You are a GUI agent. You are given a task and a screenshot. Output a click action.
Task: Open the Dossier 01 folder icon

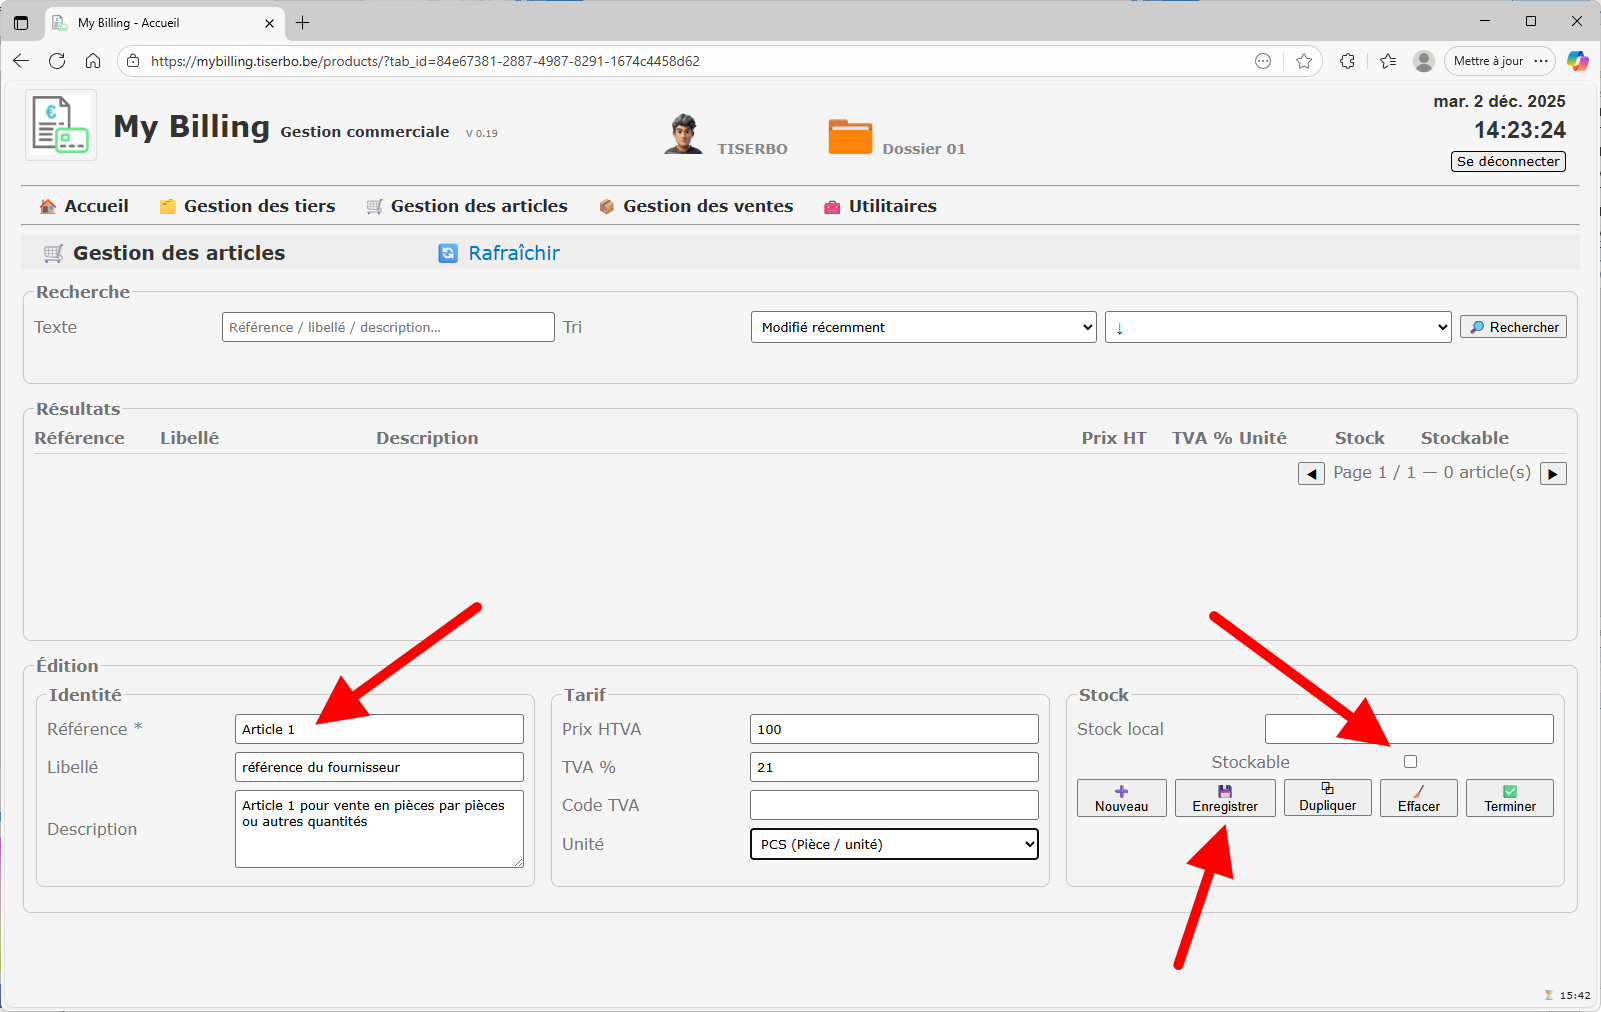[850, 137]
